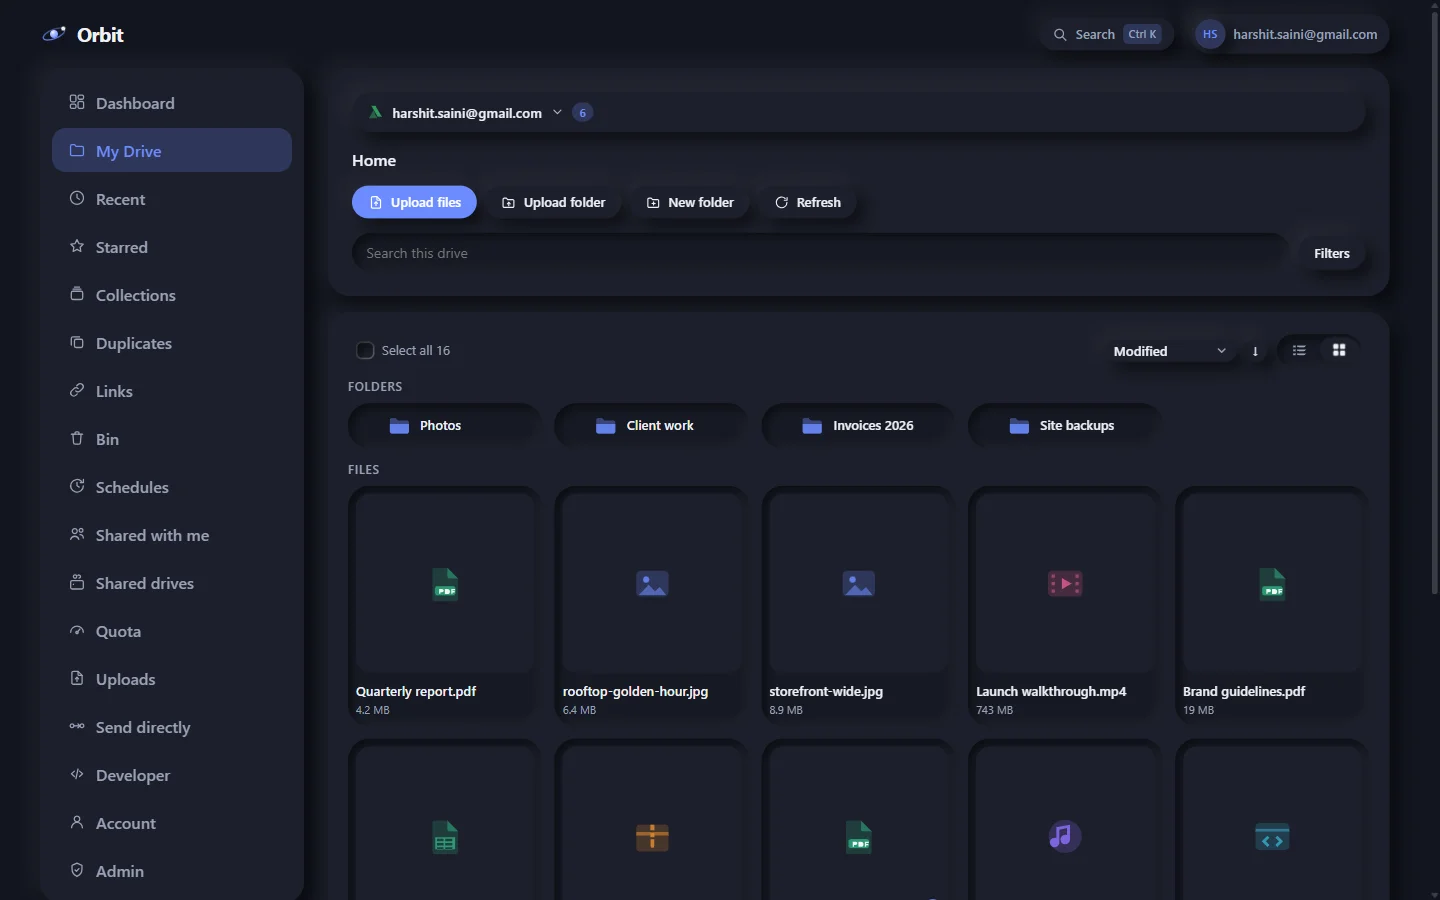1440x900 pixels.
Task: Open the Bin trash icon
Action: point(77,438)
